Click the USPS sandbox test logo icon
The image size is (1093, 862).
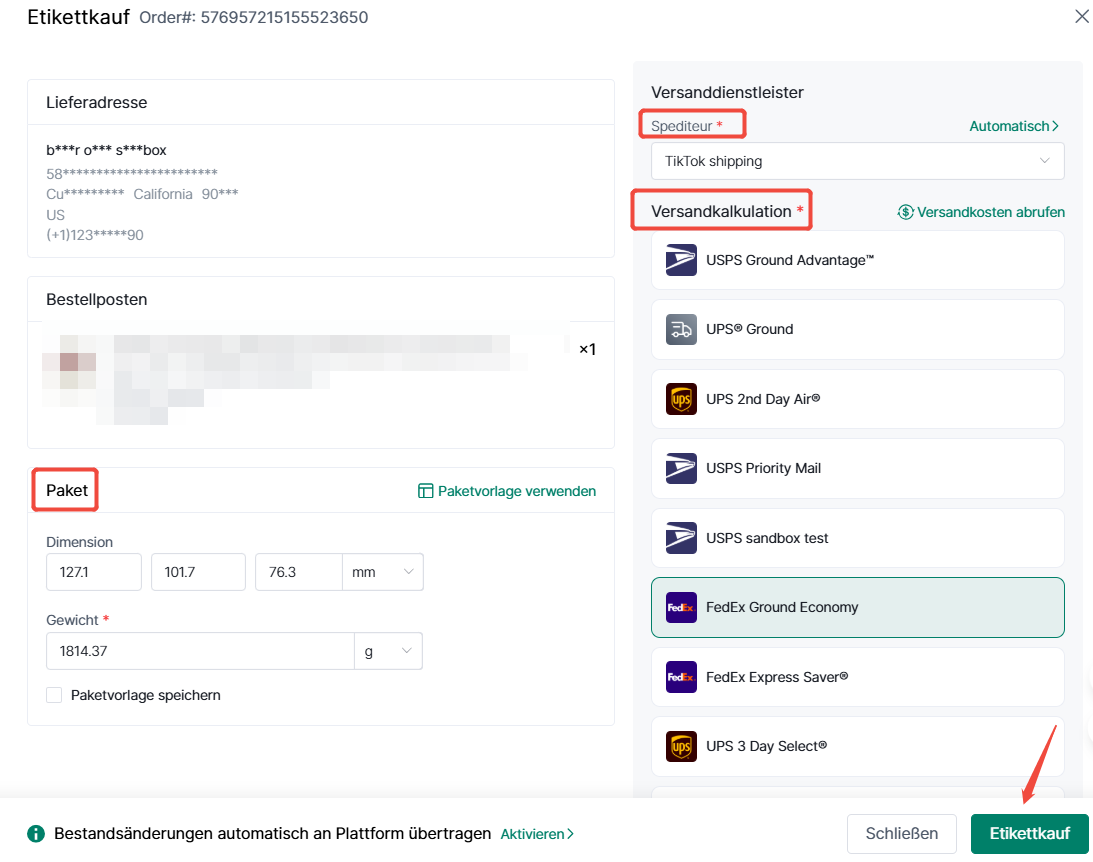coord(681,538)
